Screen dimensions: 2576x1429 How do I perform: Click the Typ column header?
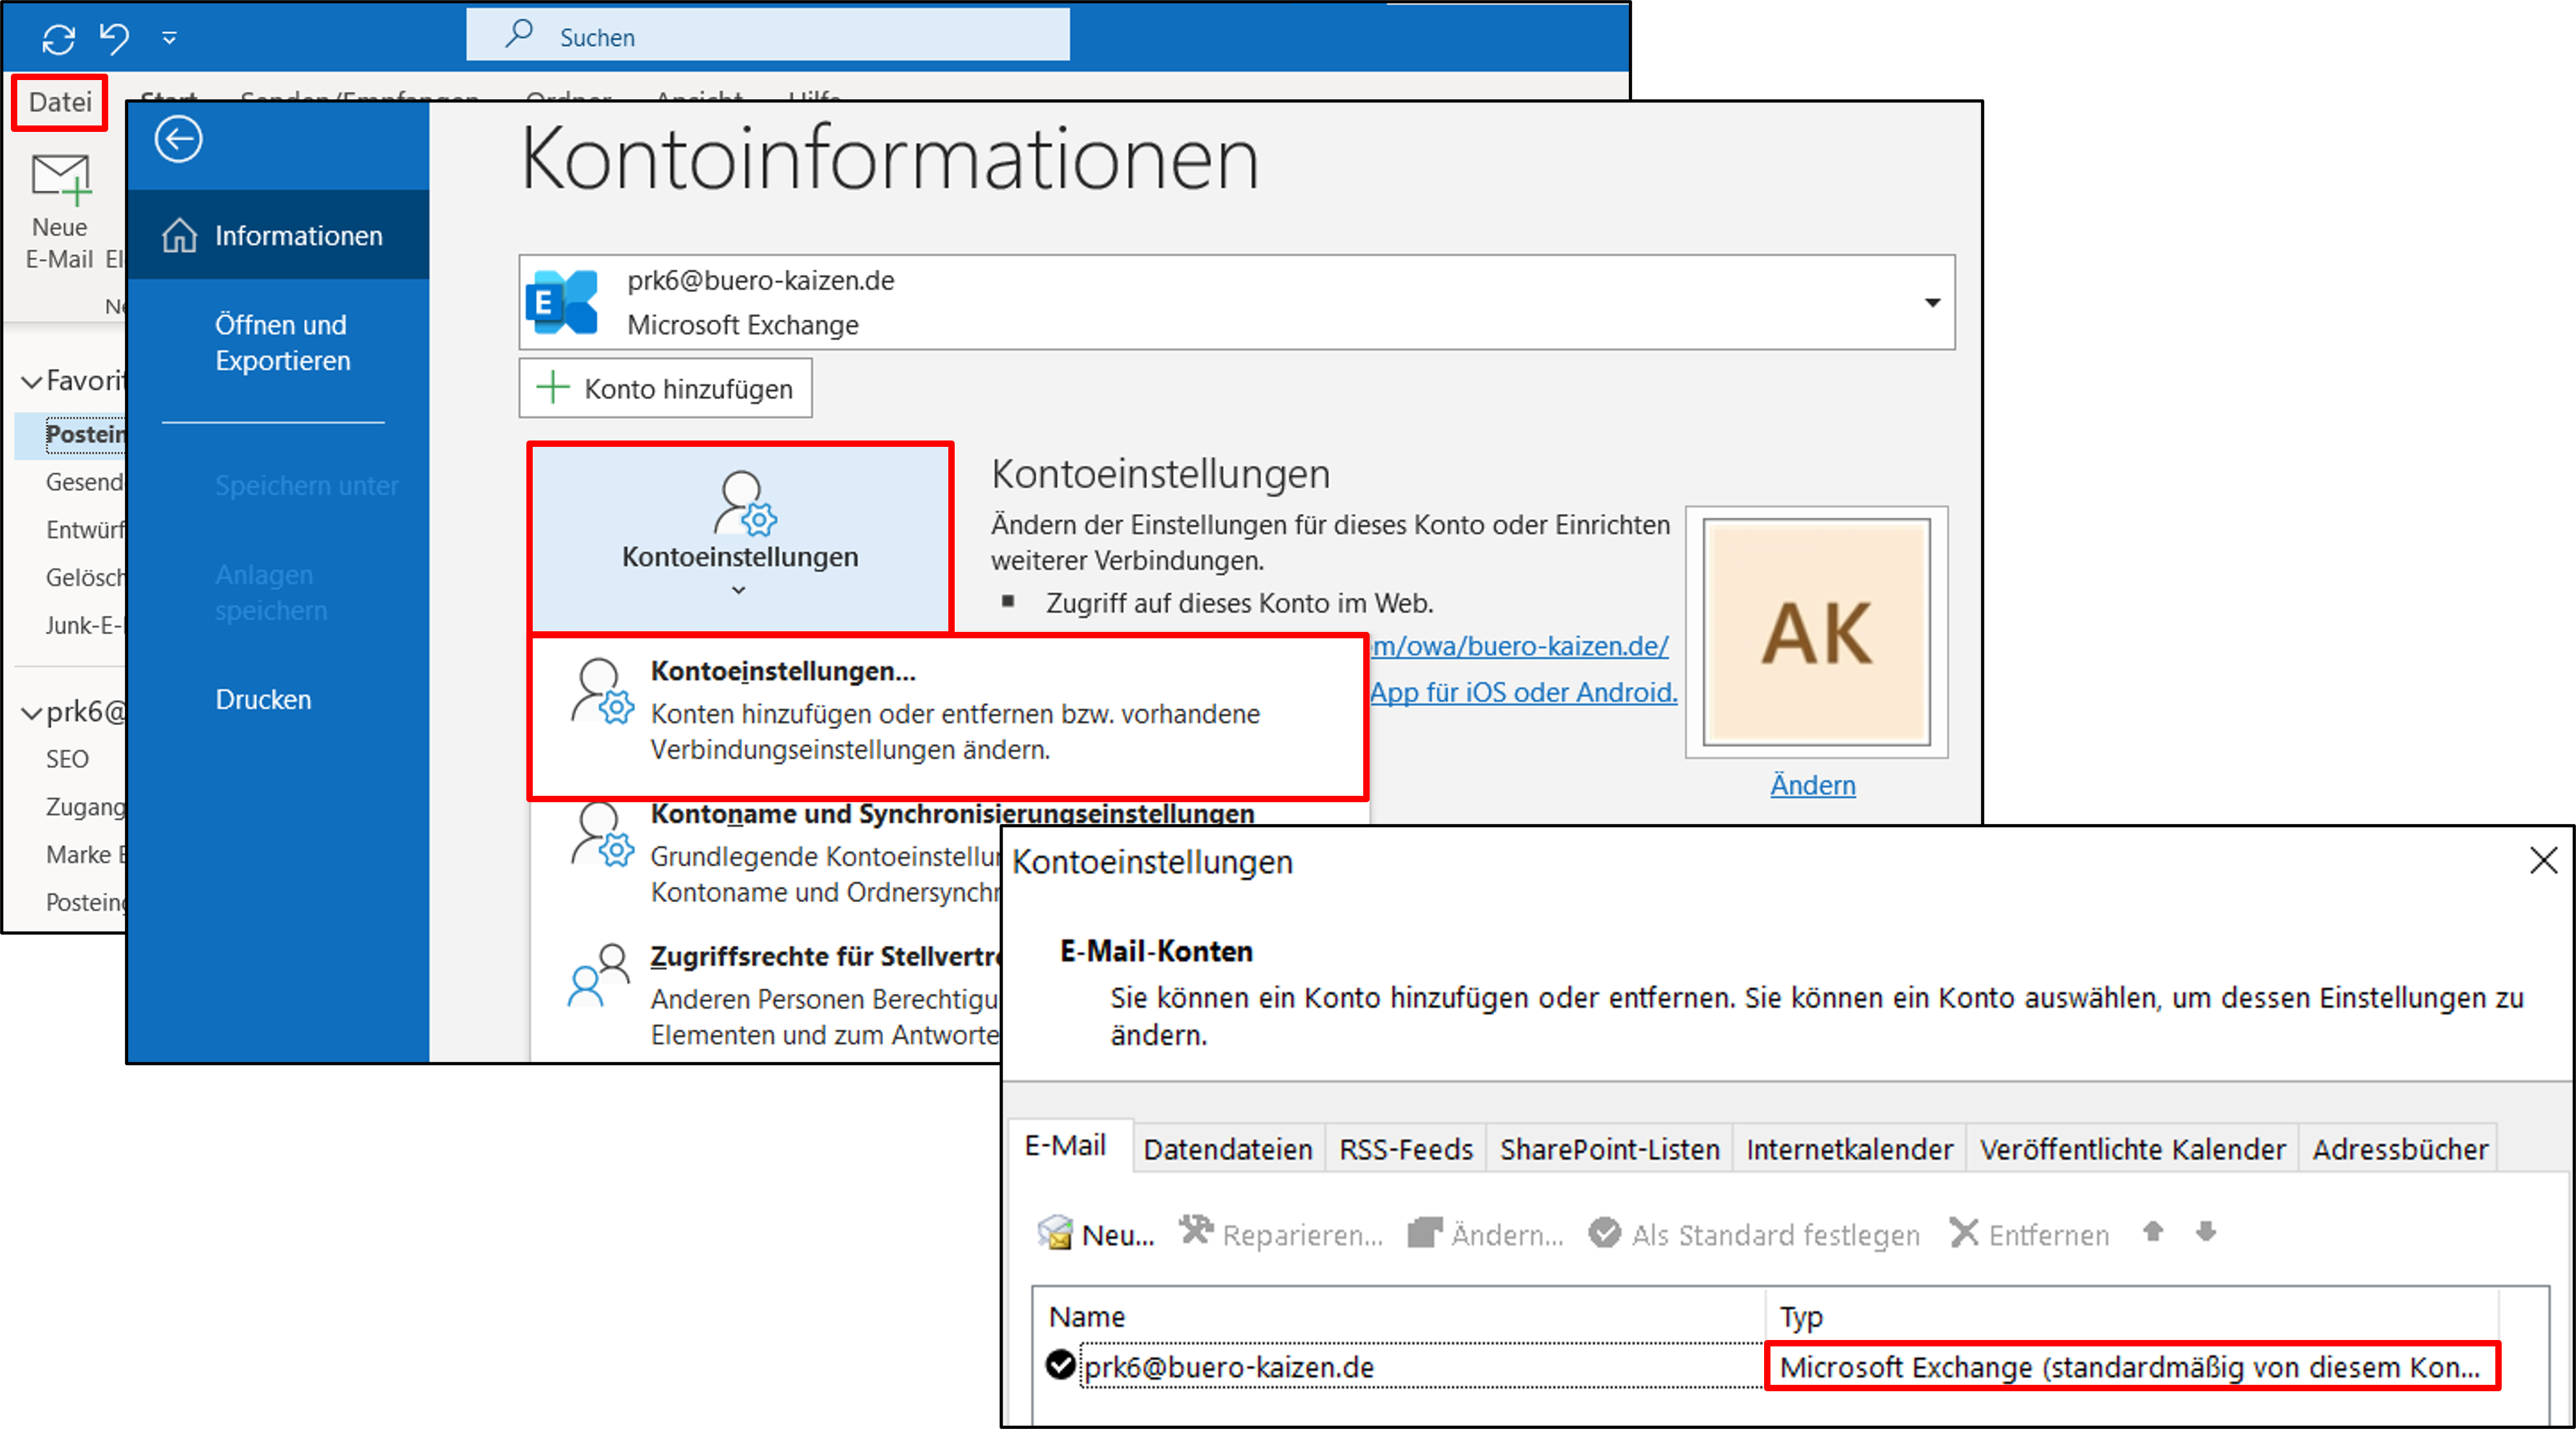click(x=2132, y=1316)
